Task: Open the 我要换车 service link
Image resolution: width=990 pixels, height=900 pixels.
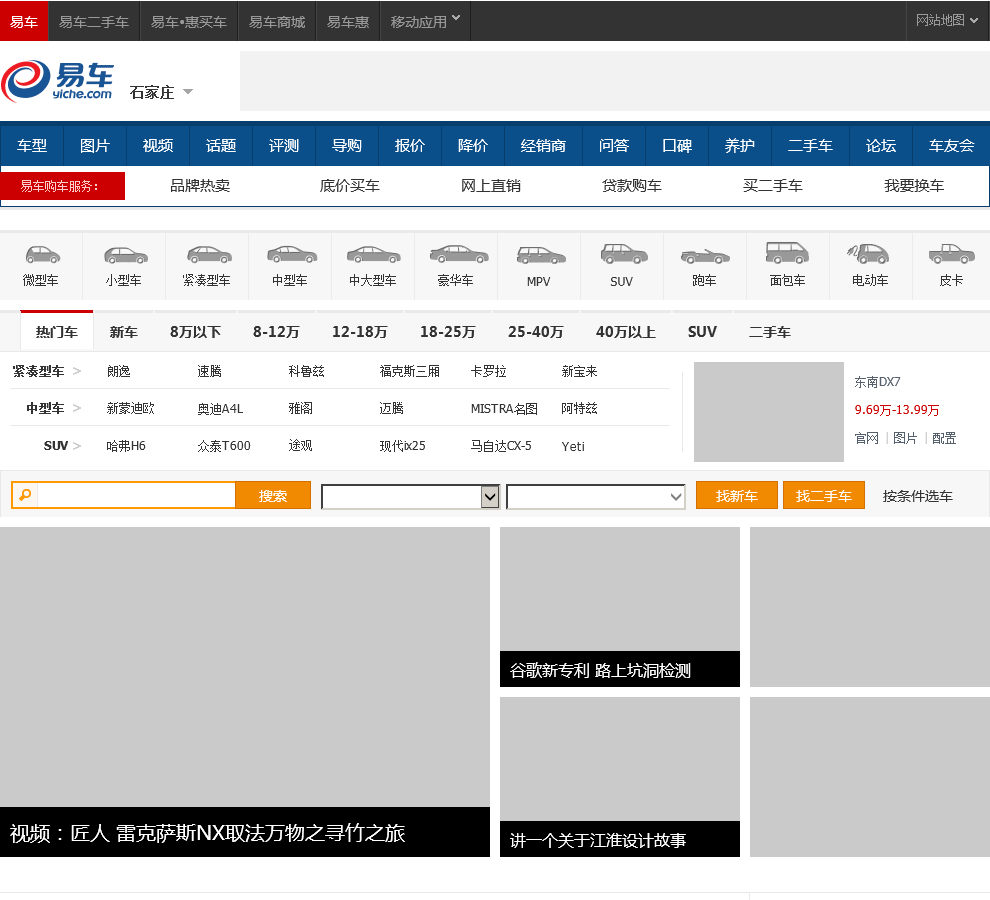Action: [x=914, y=186]
